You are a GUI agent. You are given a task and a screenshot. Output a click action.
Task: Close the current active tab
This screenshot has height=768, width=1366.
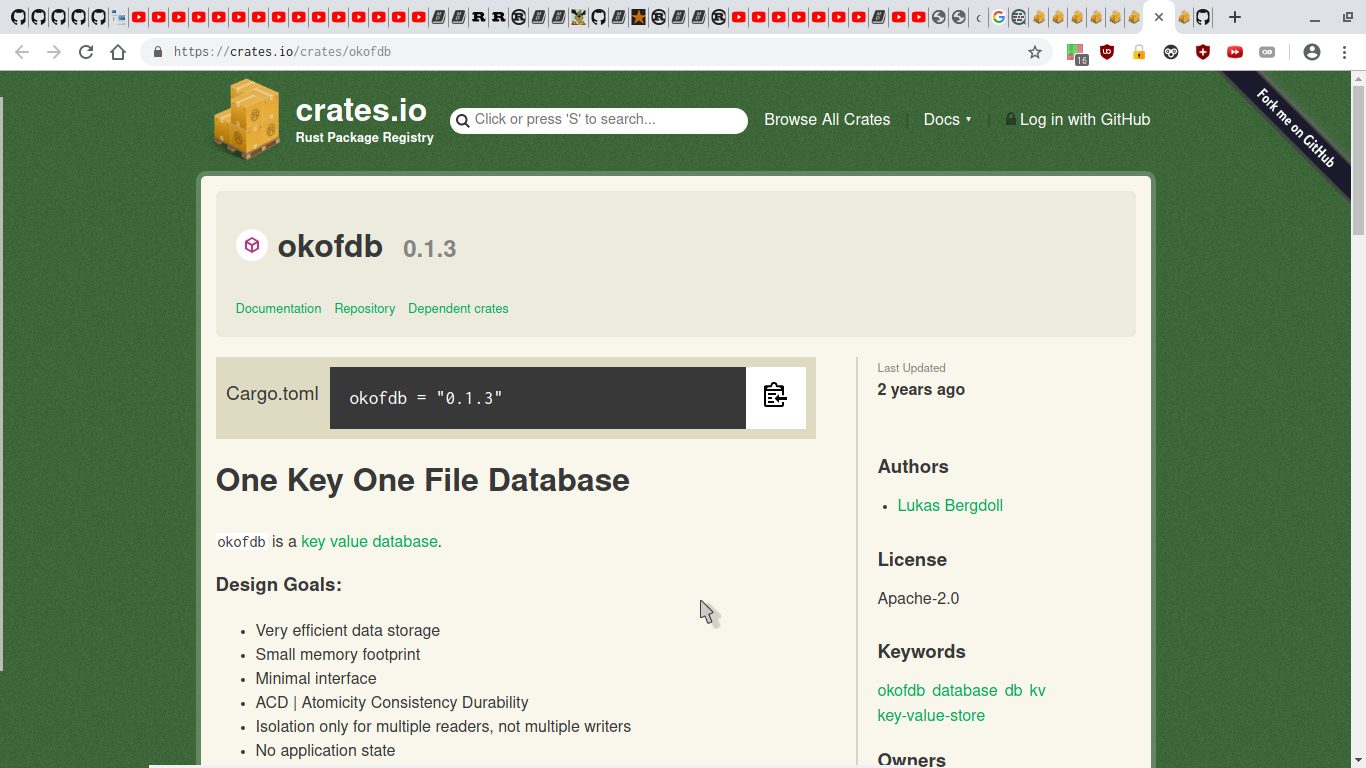point(1159,17)
